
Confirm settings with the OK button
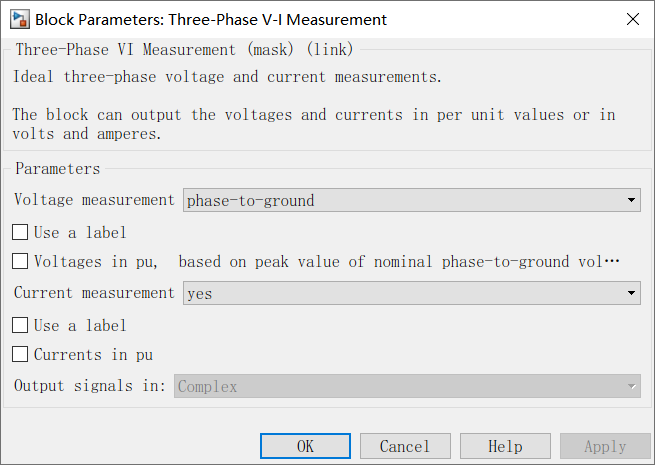305,446
